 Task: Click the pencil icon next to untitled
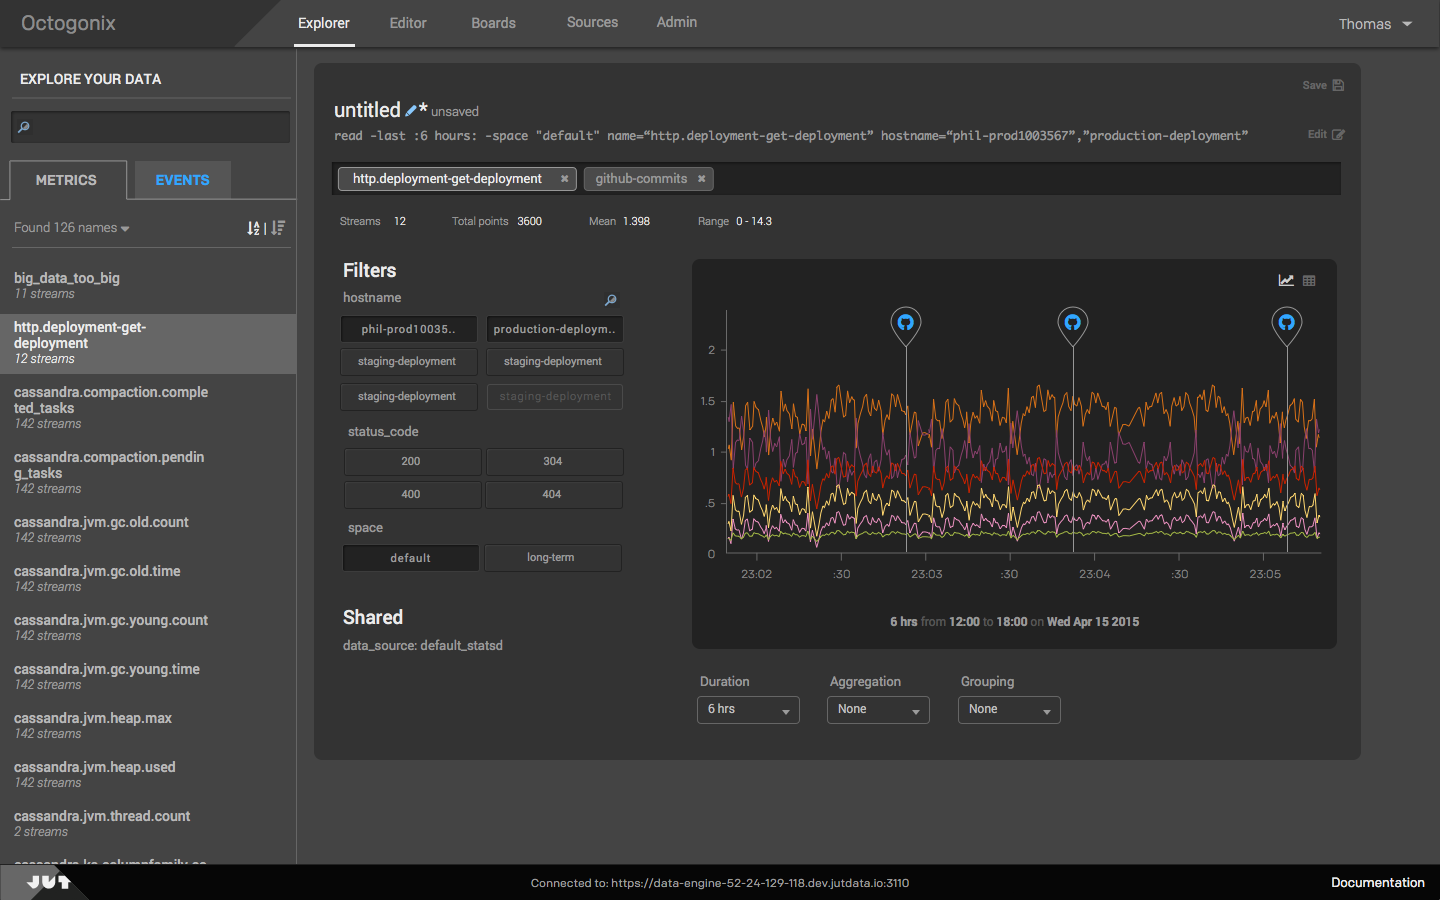tap(411, 111)
